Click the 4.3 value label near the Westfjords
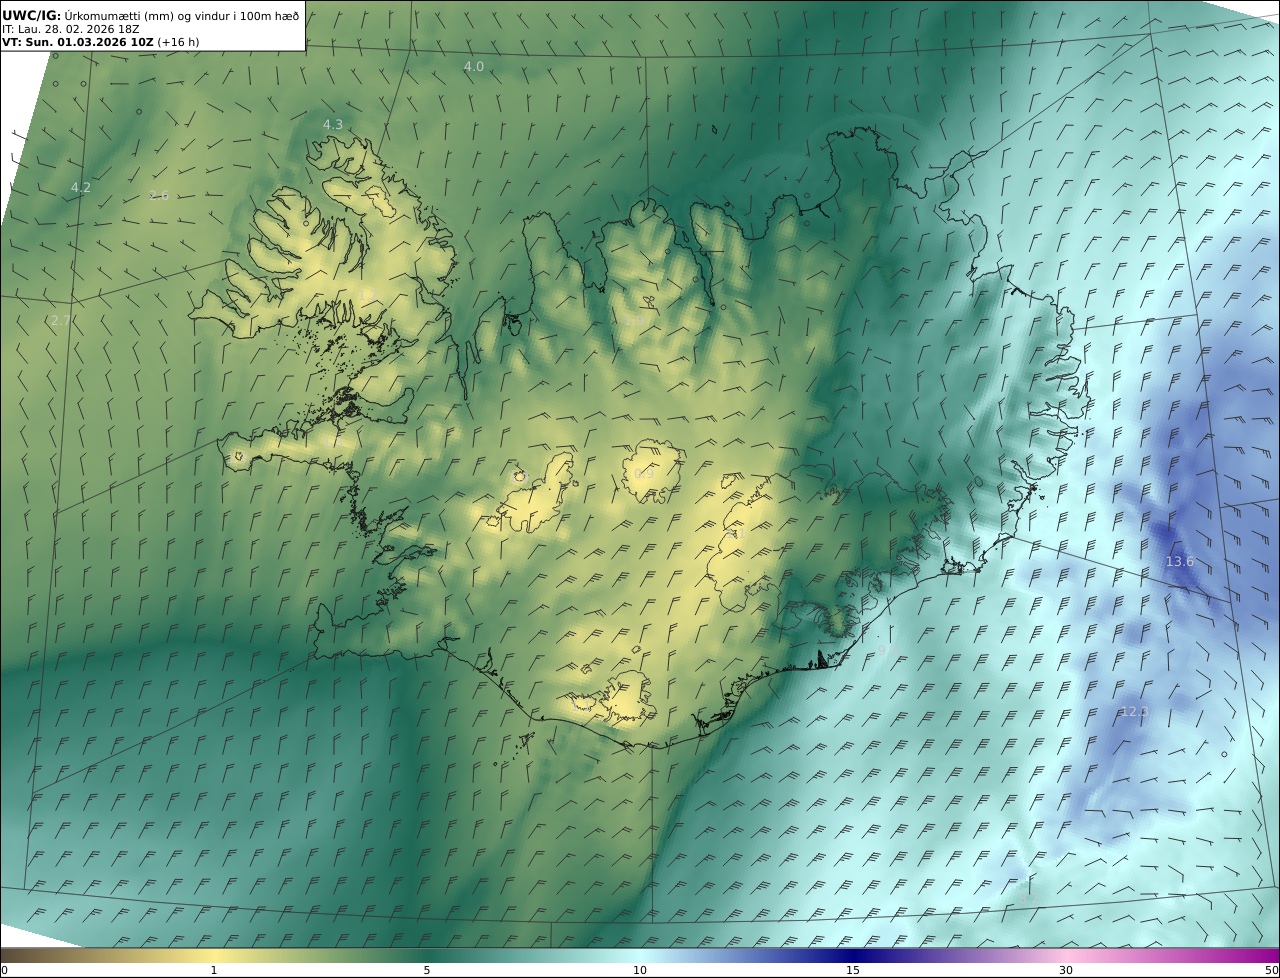1280x978 pixels. tap(332, 124)
